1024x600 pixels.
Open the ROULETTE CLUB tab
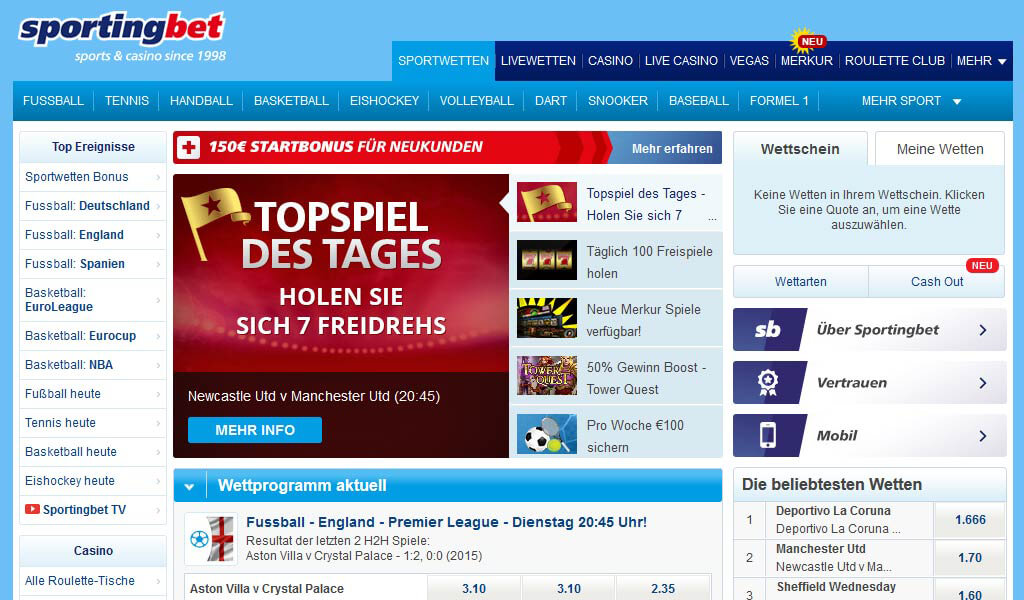tap(895, 61)
